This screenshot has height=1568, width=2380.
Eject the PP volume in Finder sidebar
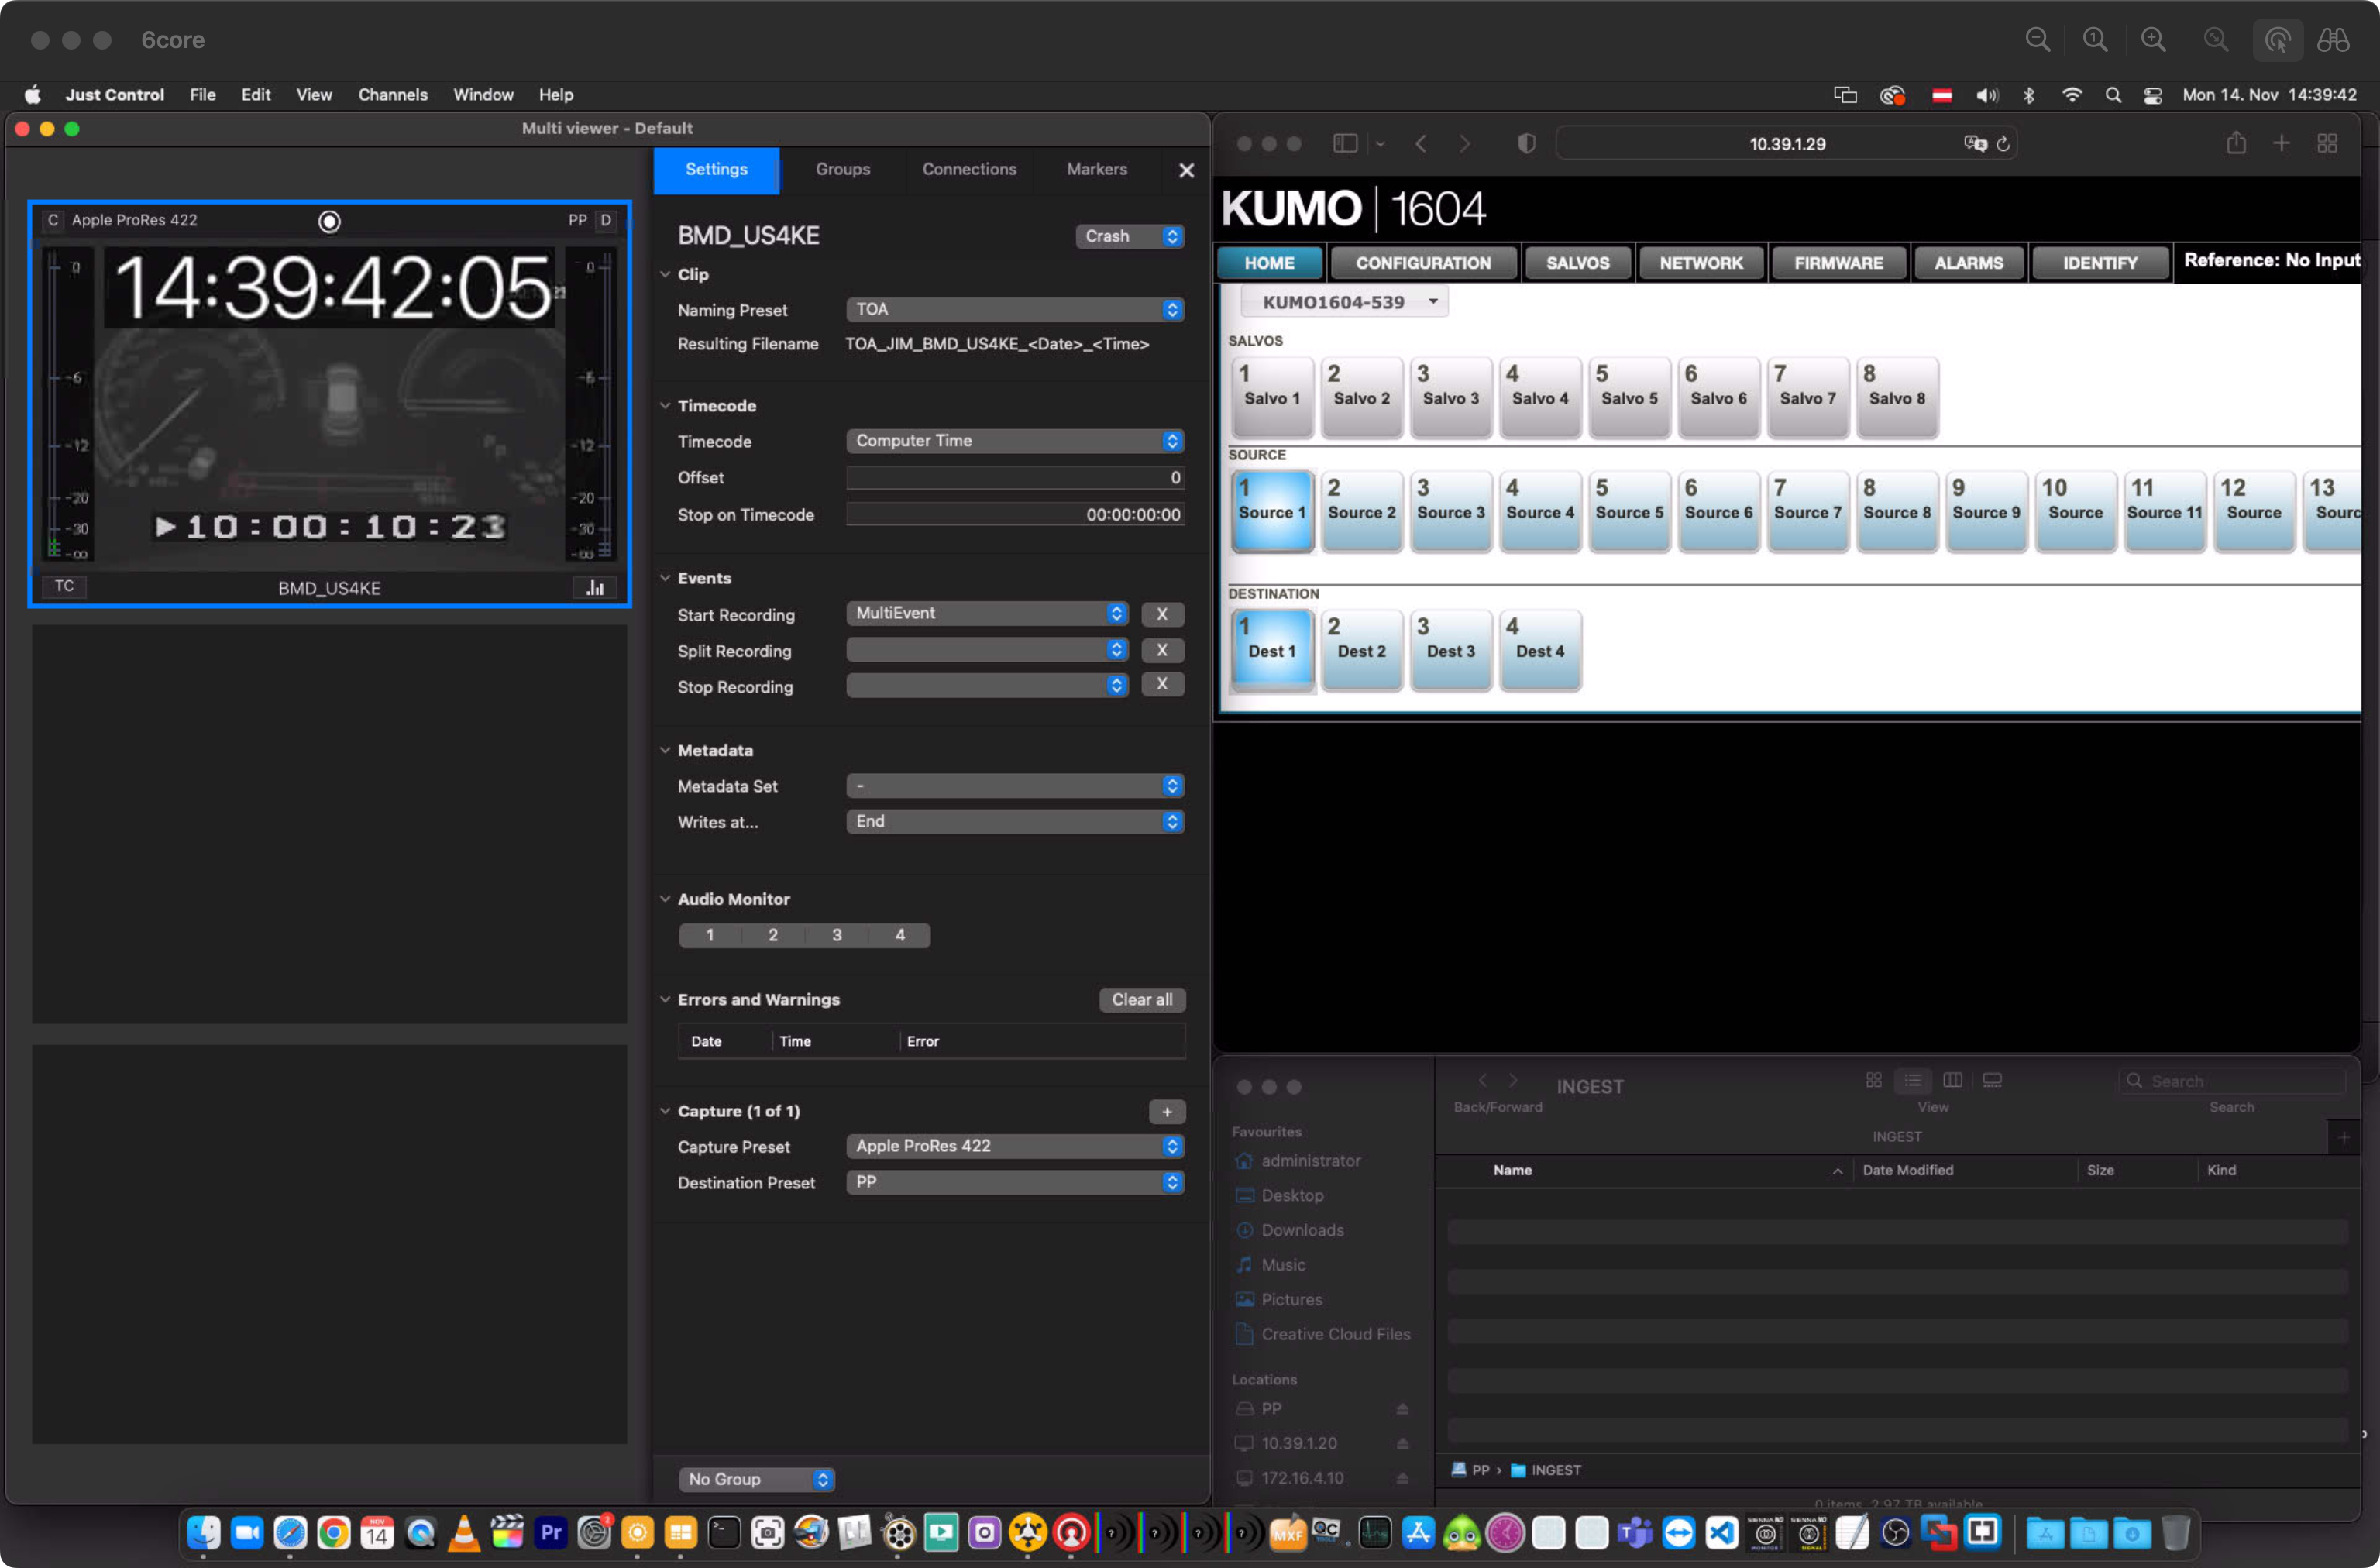[1402, 1408]
